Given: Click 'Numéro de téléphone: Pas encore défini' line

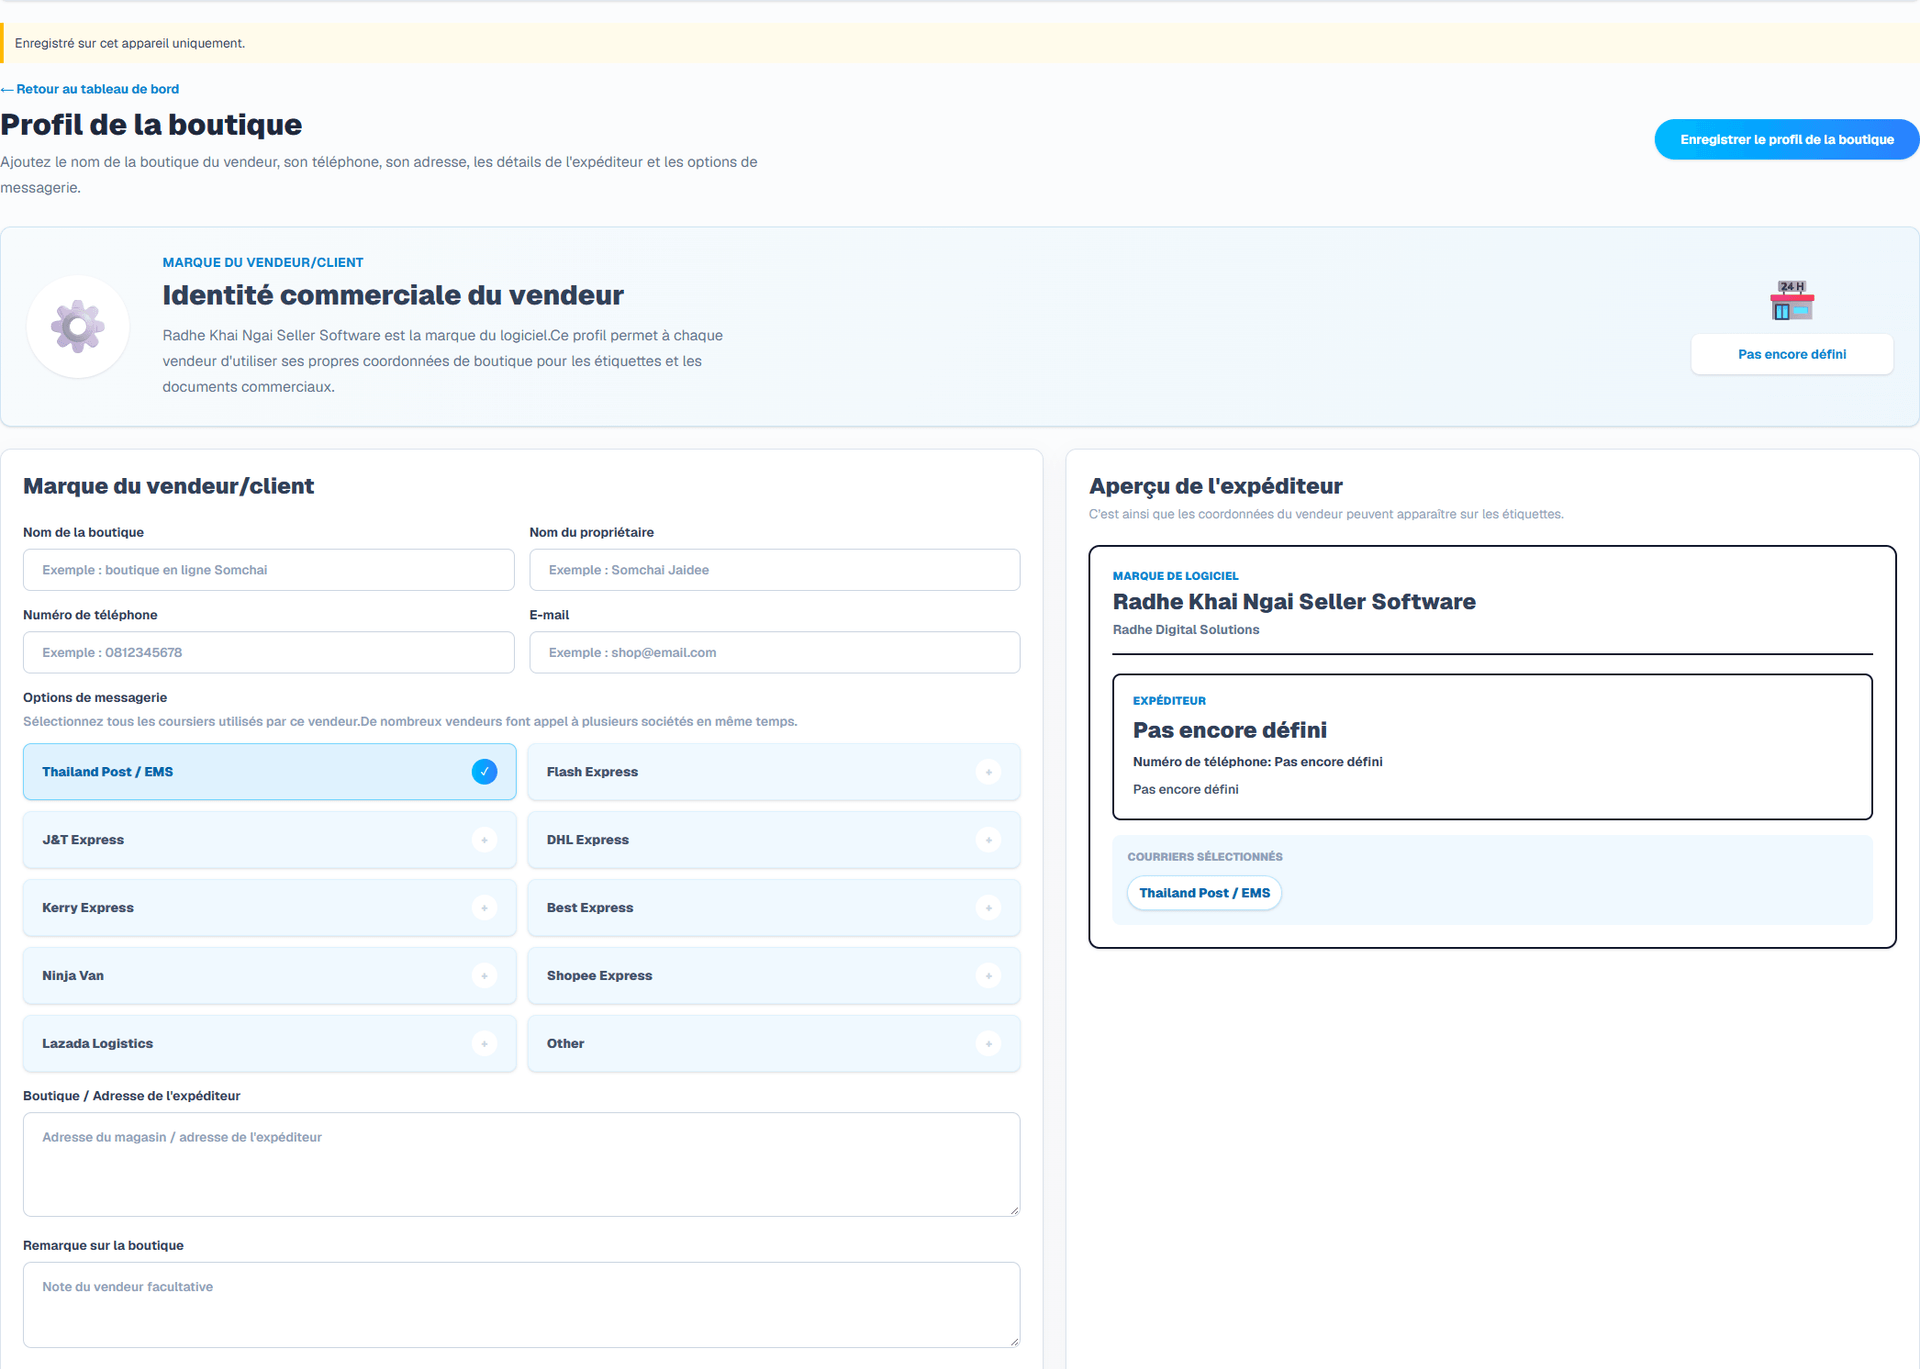Looking at the screenshot, I should pyautogui.click(x=1257, y=762).
